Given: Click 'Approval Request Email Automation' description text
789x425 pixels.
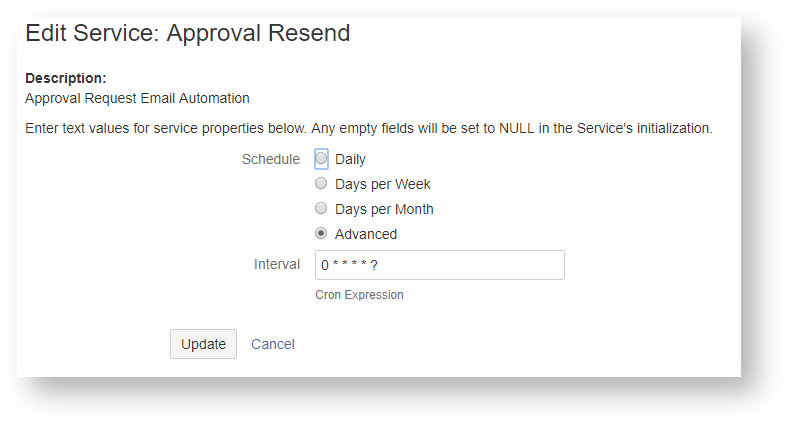Looking at the screenshot, I should (137, 98).
